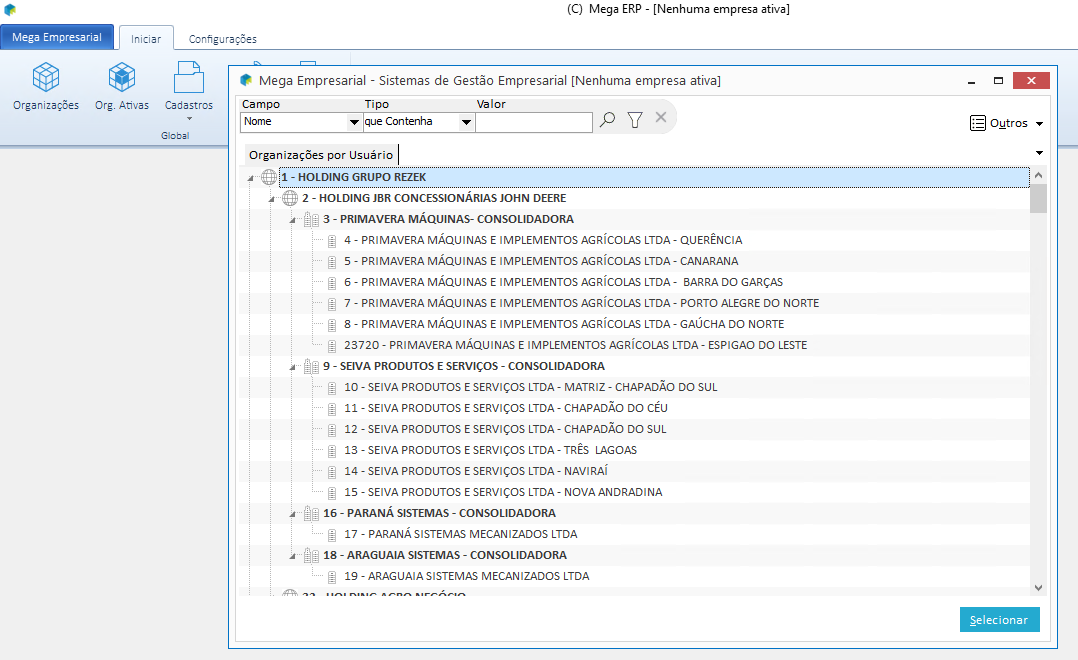Click the icon beside 23720 - ESPIGAO DO LESTE

[332, 346]
